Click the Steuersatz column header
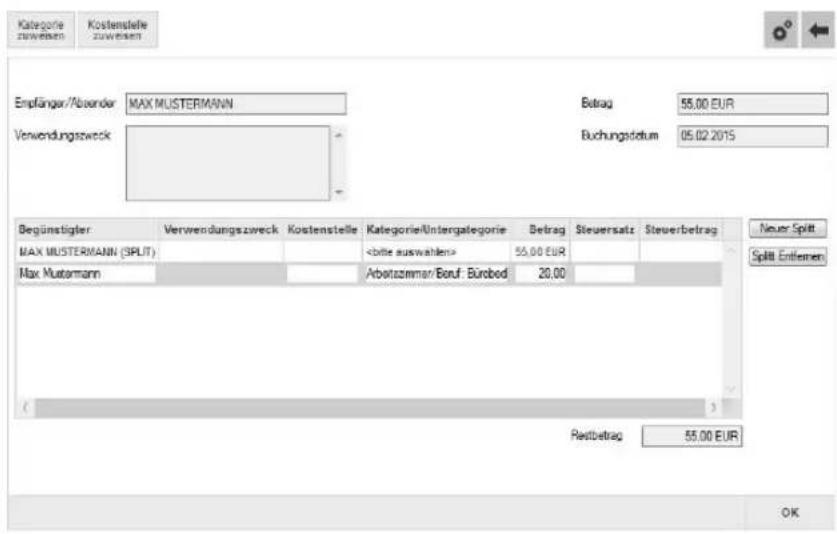This screenshot has width=837, height=534. point(605,230)
